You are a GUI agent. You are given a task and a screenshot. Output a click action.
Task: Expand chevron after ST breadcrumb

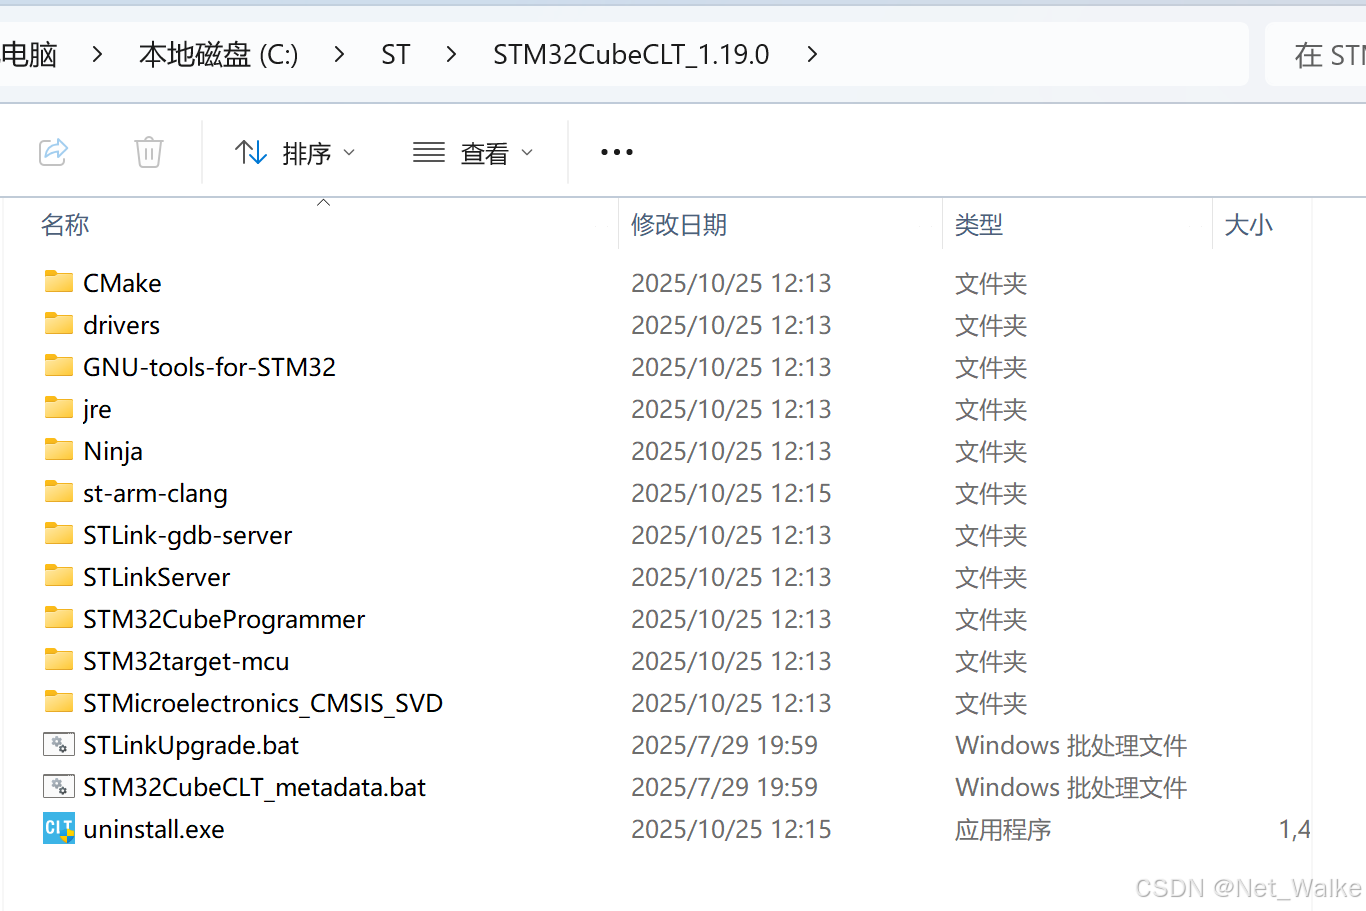[451, 54]
